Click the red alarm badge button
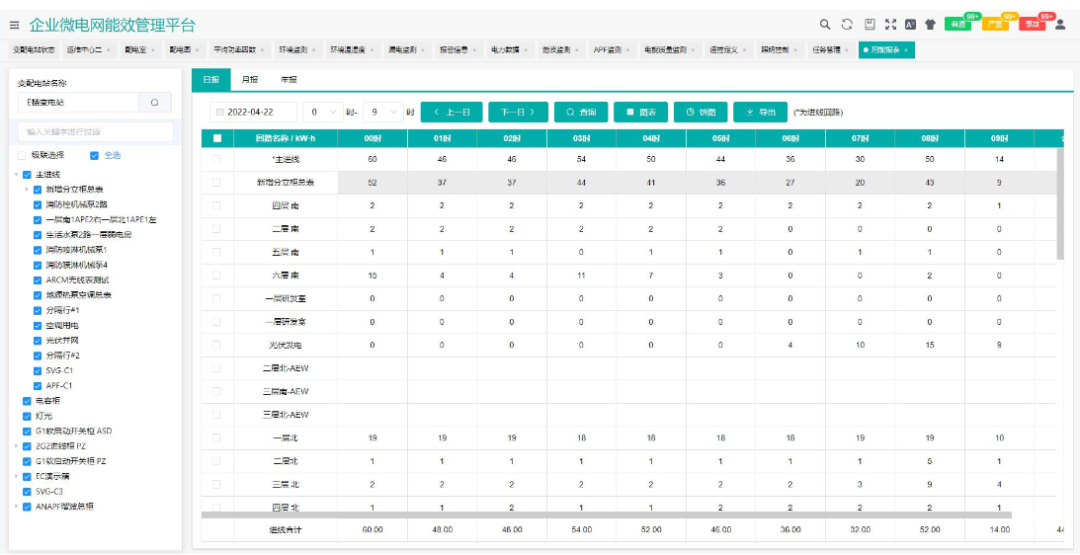1080x555 pixels. point(1031,25)
